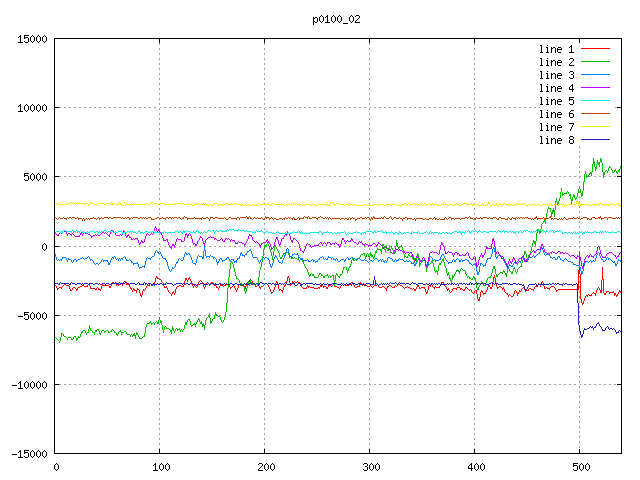The height and width of the screenshot is (480, 640).
Task: Click cyan line sample beside 'line 5'
Action: pyautogui.click(x=595, y=101)
